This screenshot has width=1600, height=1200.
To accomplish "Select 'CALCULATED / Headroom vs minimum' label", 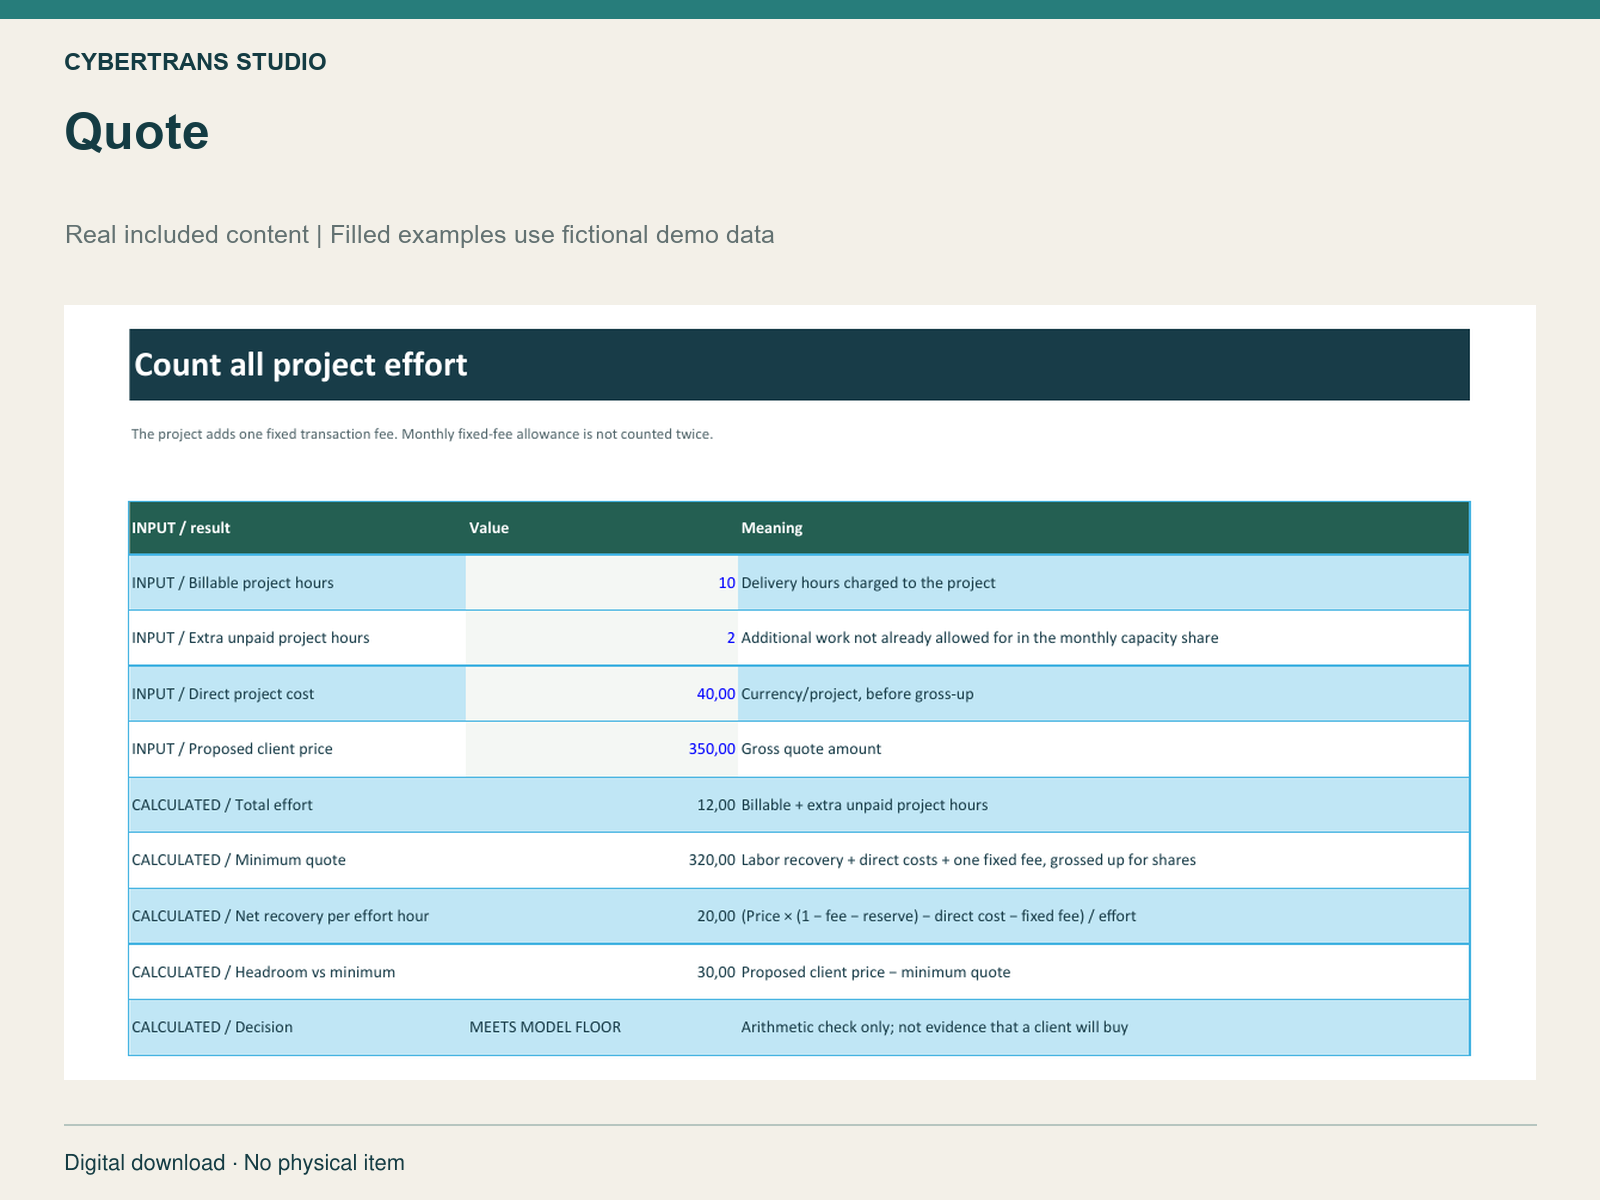I will pos(263,972).
